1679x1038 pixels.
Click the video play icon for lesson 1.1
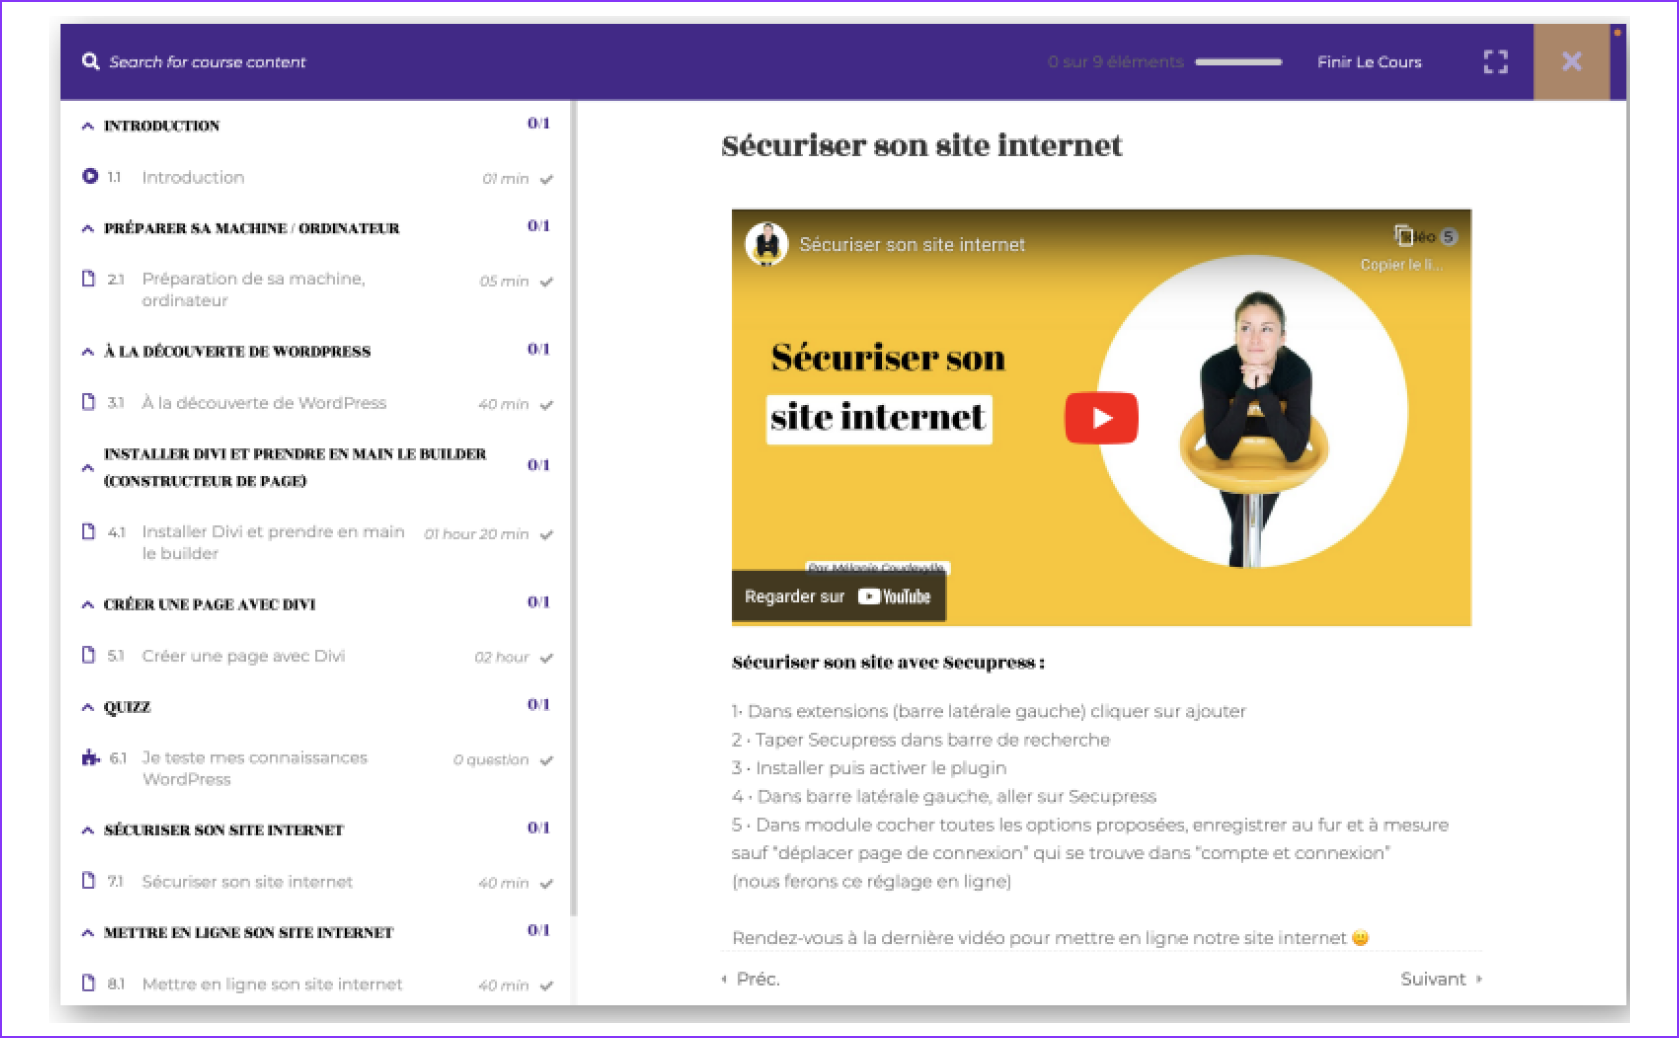90,176
